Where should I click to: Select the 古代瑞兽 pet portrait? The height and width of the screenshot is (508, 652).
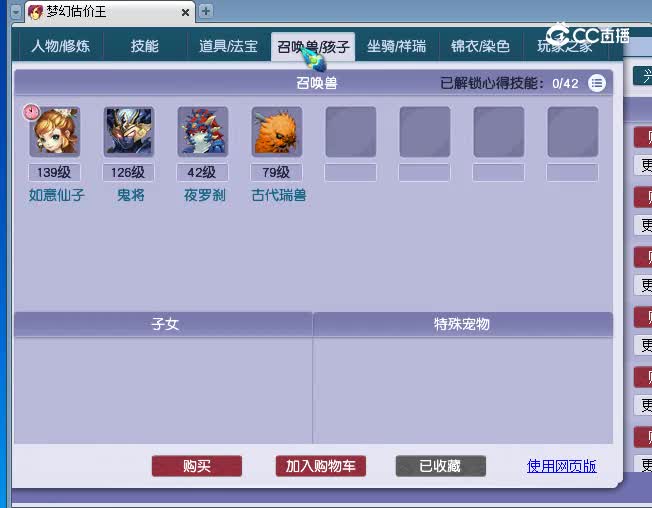click(277, 131)
